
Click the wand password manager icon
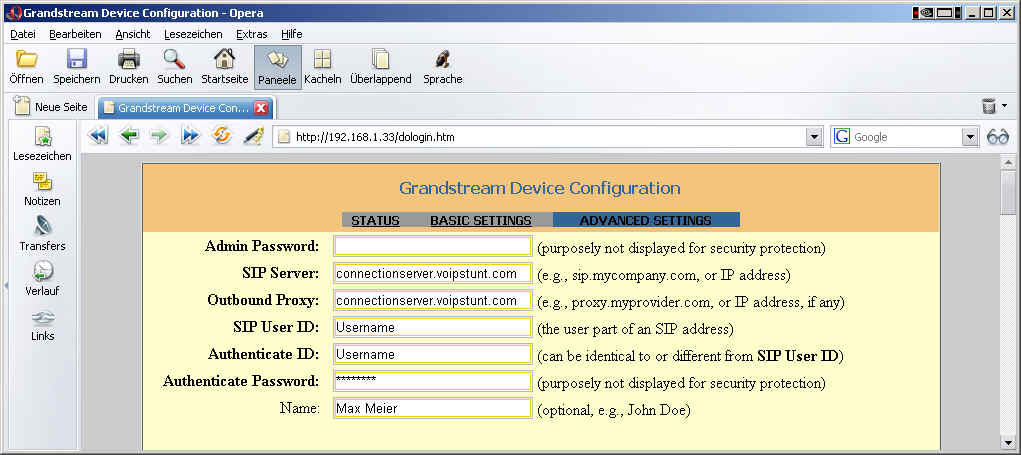253,136
